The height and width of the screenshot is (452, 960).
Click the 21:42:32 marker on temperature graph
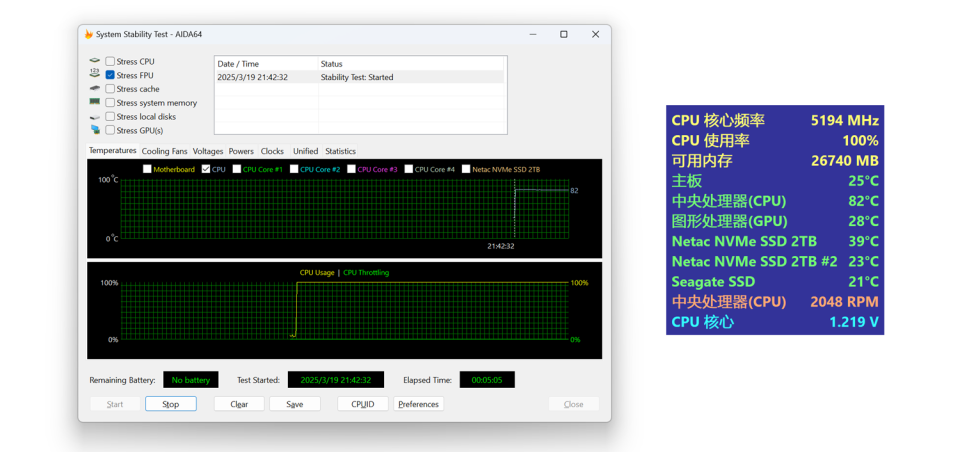(x=501, y=246)
